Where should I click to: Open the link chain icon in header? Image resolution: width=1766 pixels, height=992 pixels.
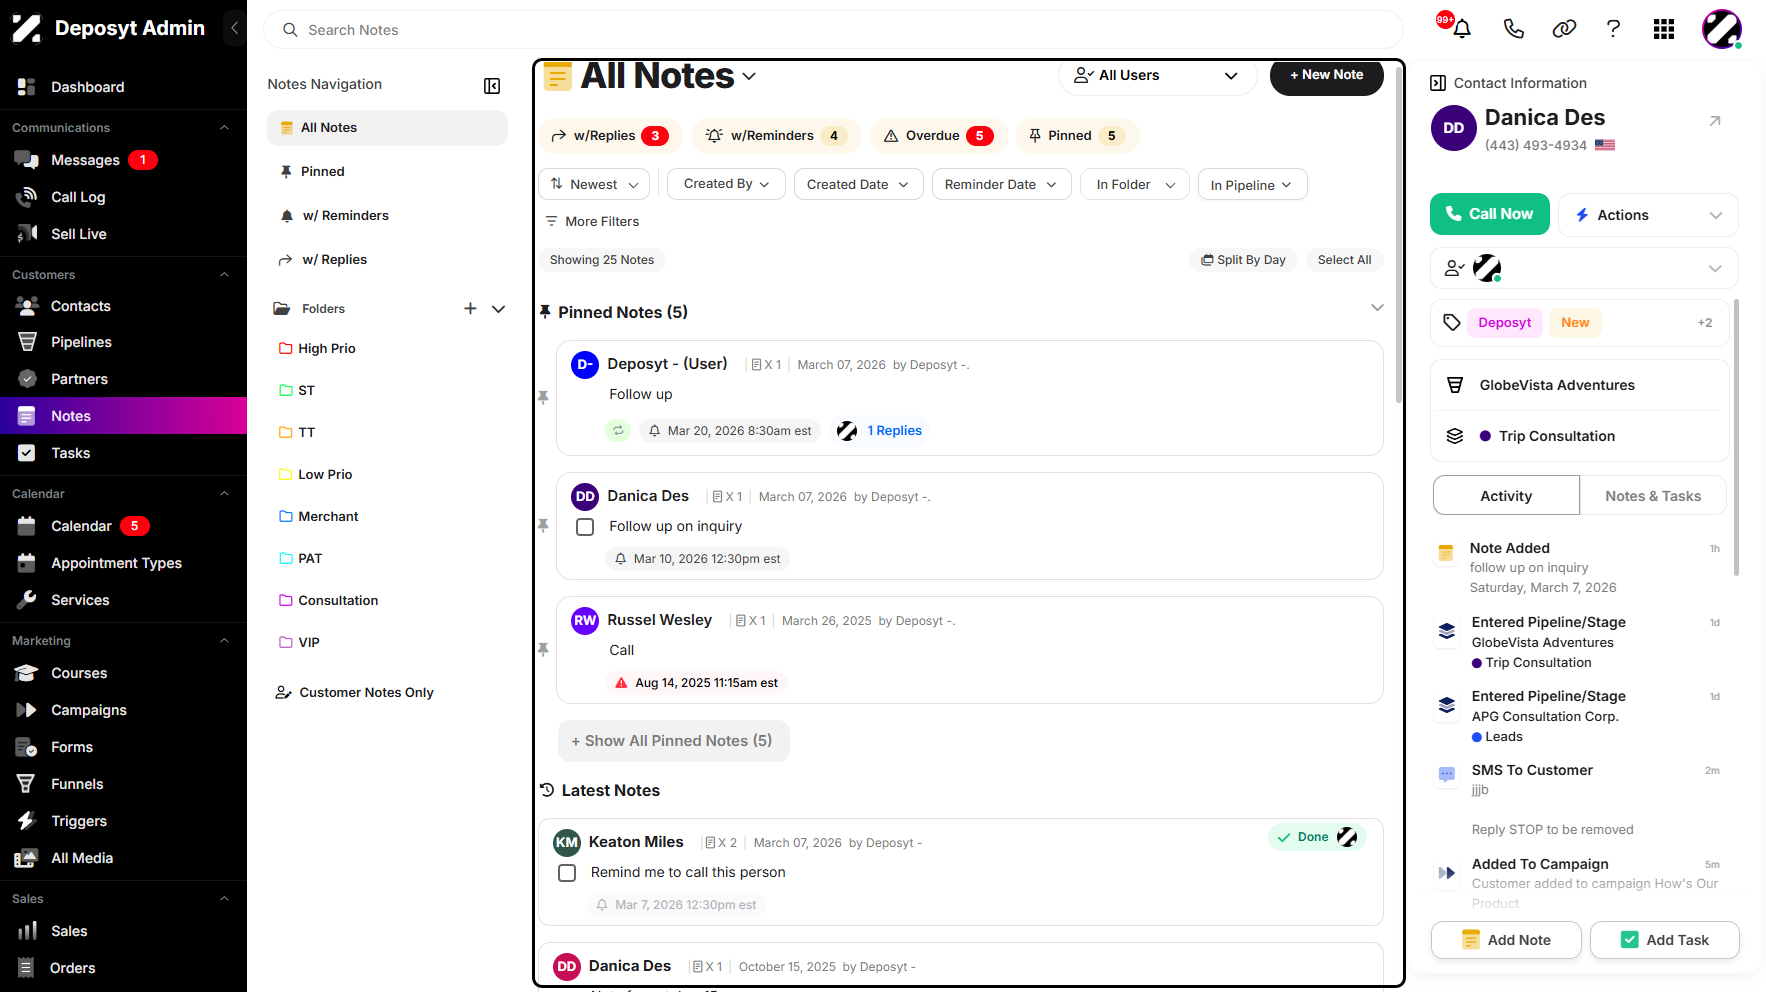pyautogui.click(x=1564, y=29)
